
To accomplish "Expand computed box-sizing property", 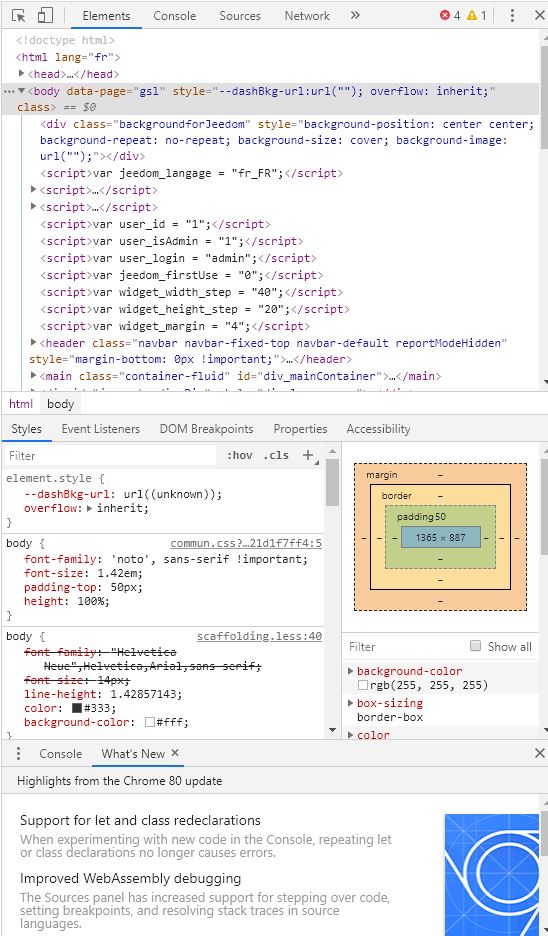I will pos(350,703).
